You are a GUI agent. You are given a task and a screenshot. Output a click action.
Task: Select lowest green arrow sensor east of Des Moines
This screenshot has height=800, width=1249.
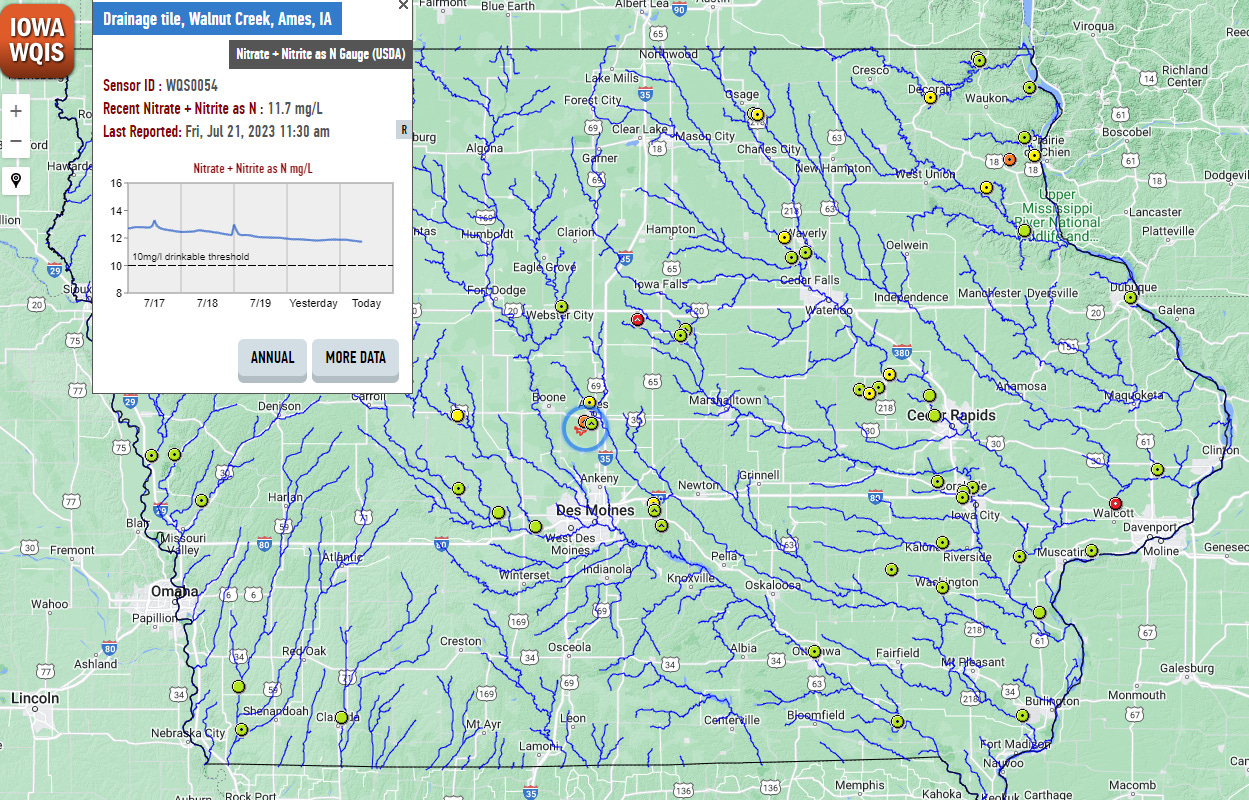(x=660, y=524)
